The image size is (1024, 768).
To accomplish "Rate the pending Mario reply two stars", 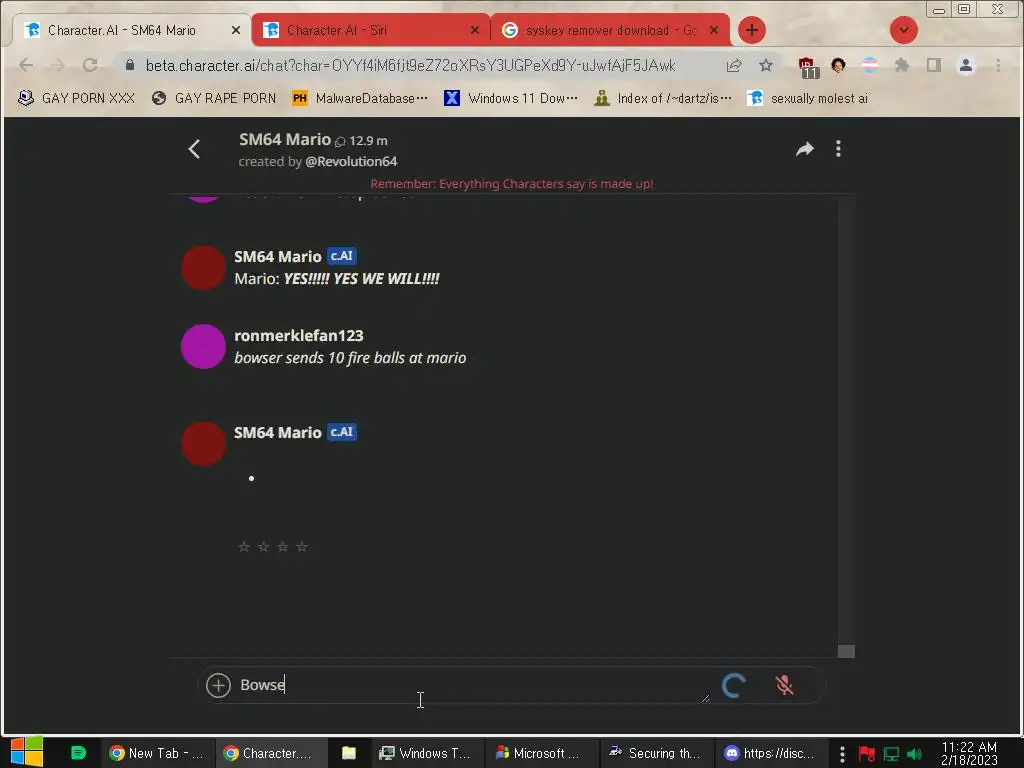I will (x=263, y=547).
